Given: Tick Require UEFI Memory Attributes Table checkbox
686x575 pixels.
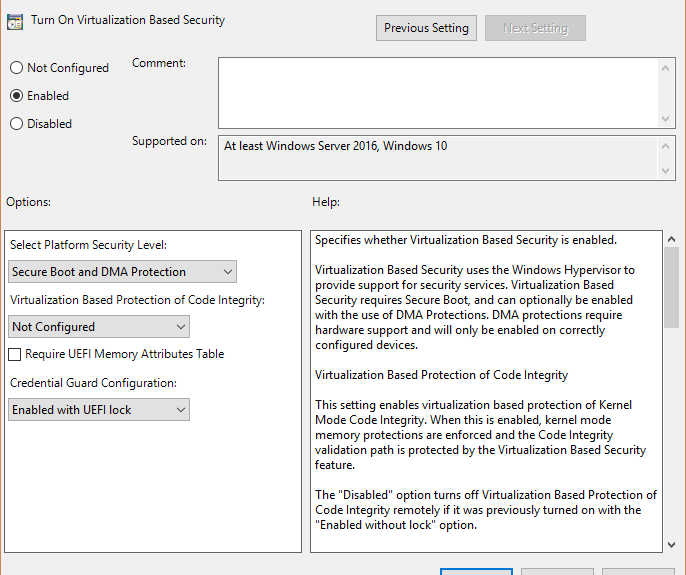Looking at the screenshot, I should coord(15,354).
